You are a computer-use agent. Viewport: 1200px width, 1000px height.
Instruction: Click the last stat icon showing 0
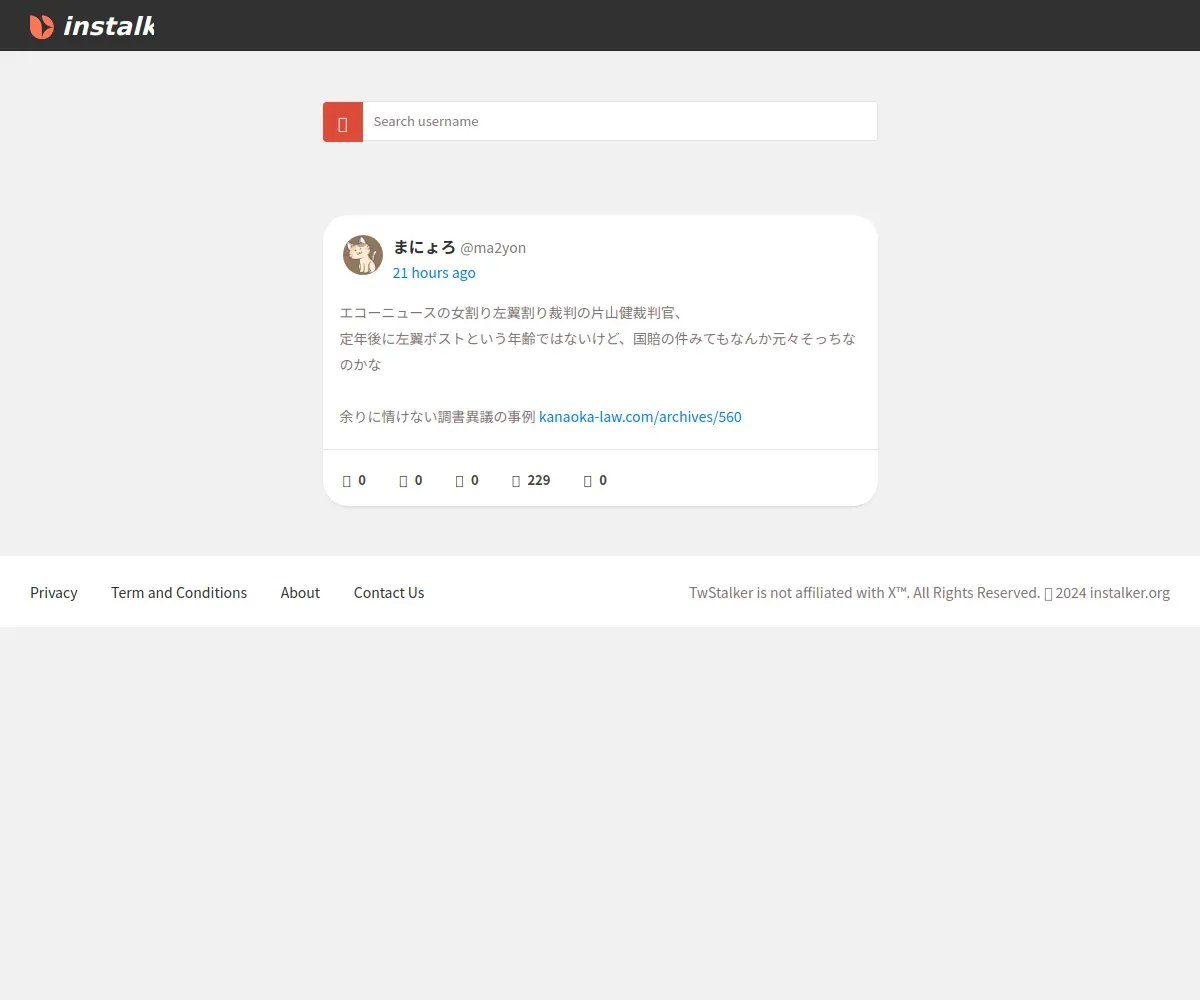[588, 481]
